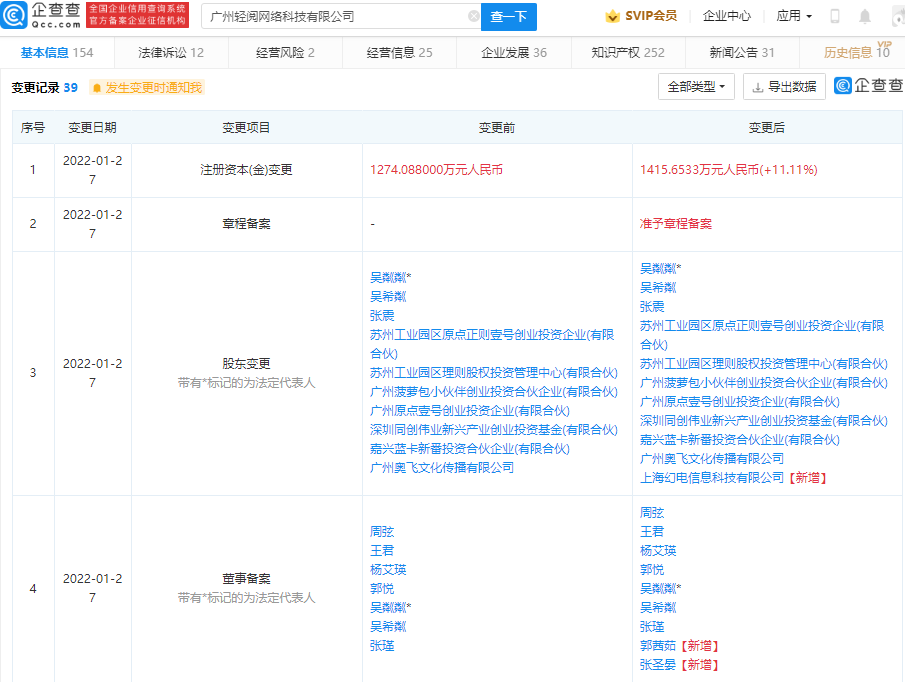This screenshot has height=682, width=905.
Task: Open 深圳同创伟业新兴产业创业投资基金 in 变更前 column
Action: pos(493,429)
